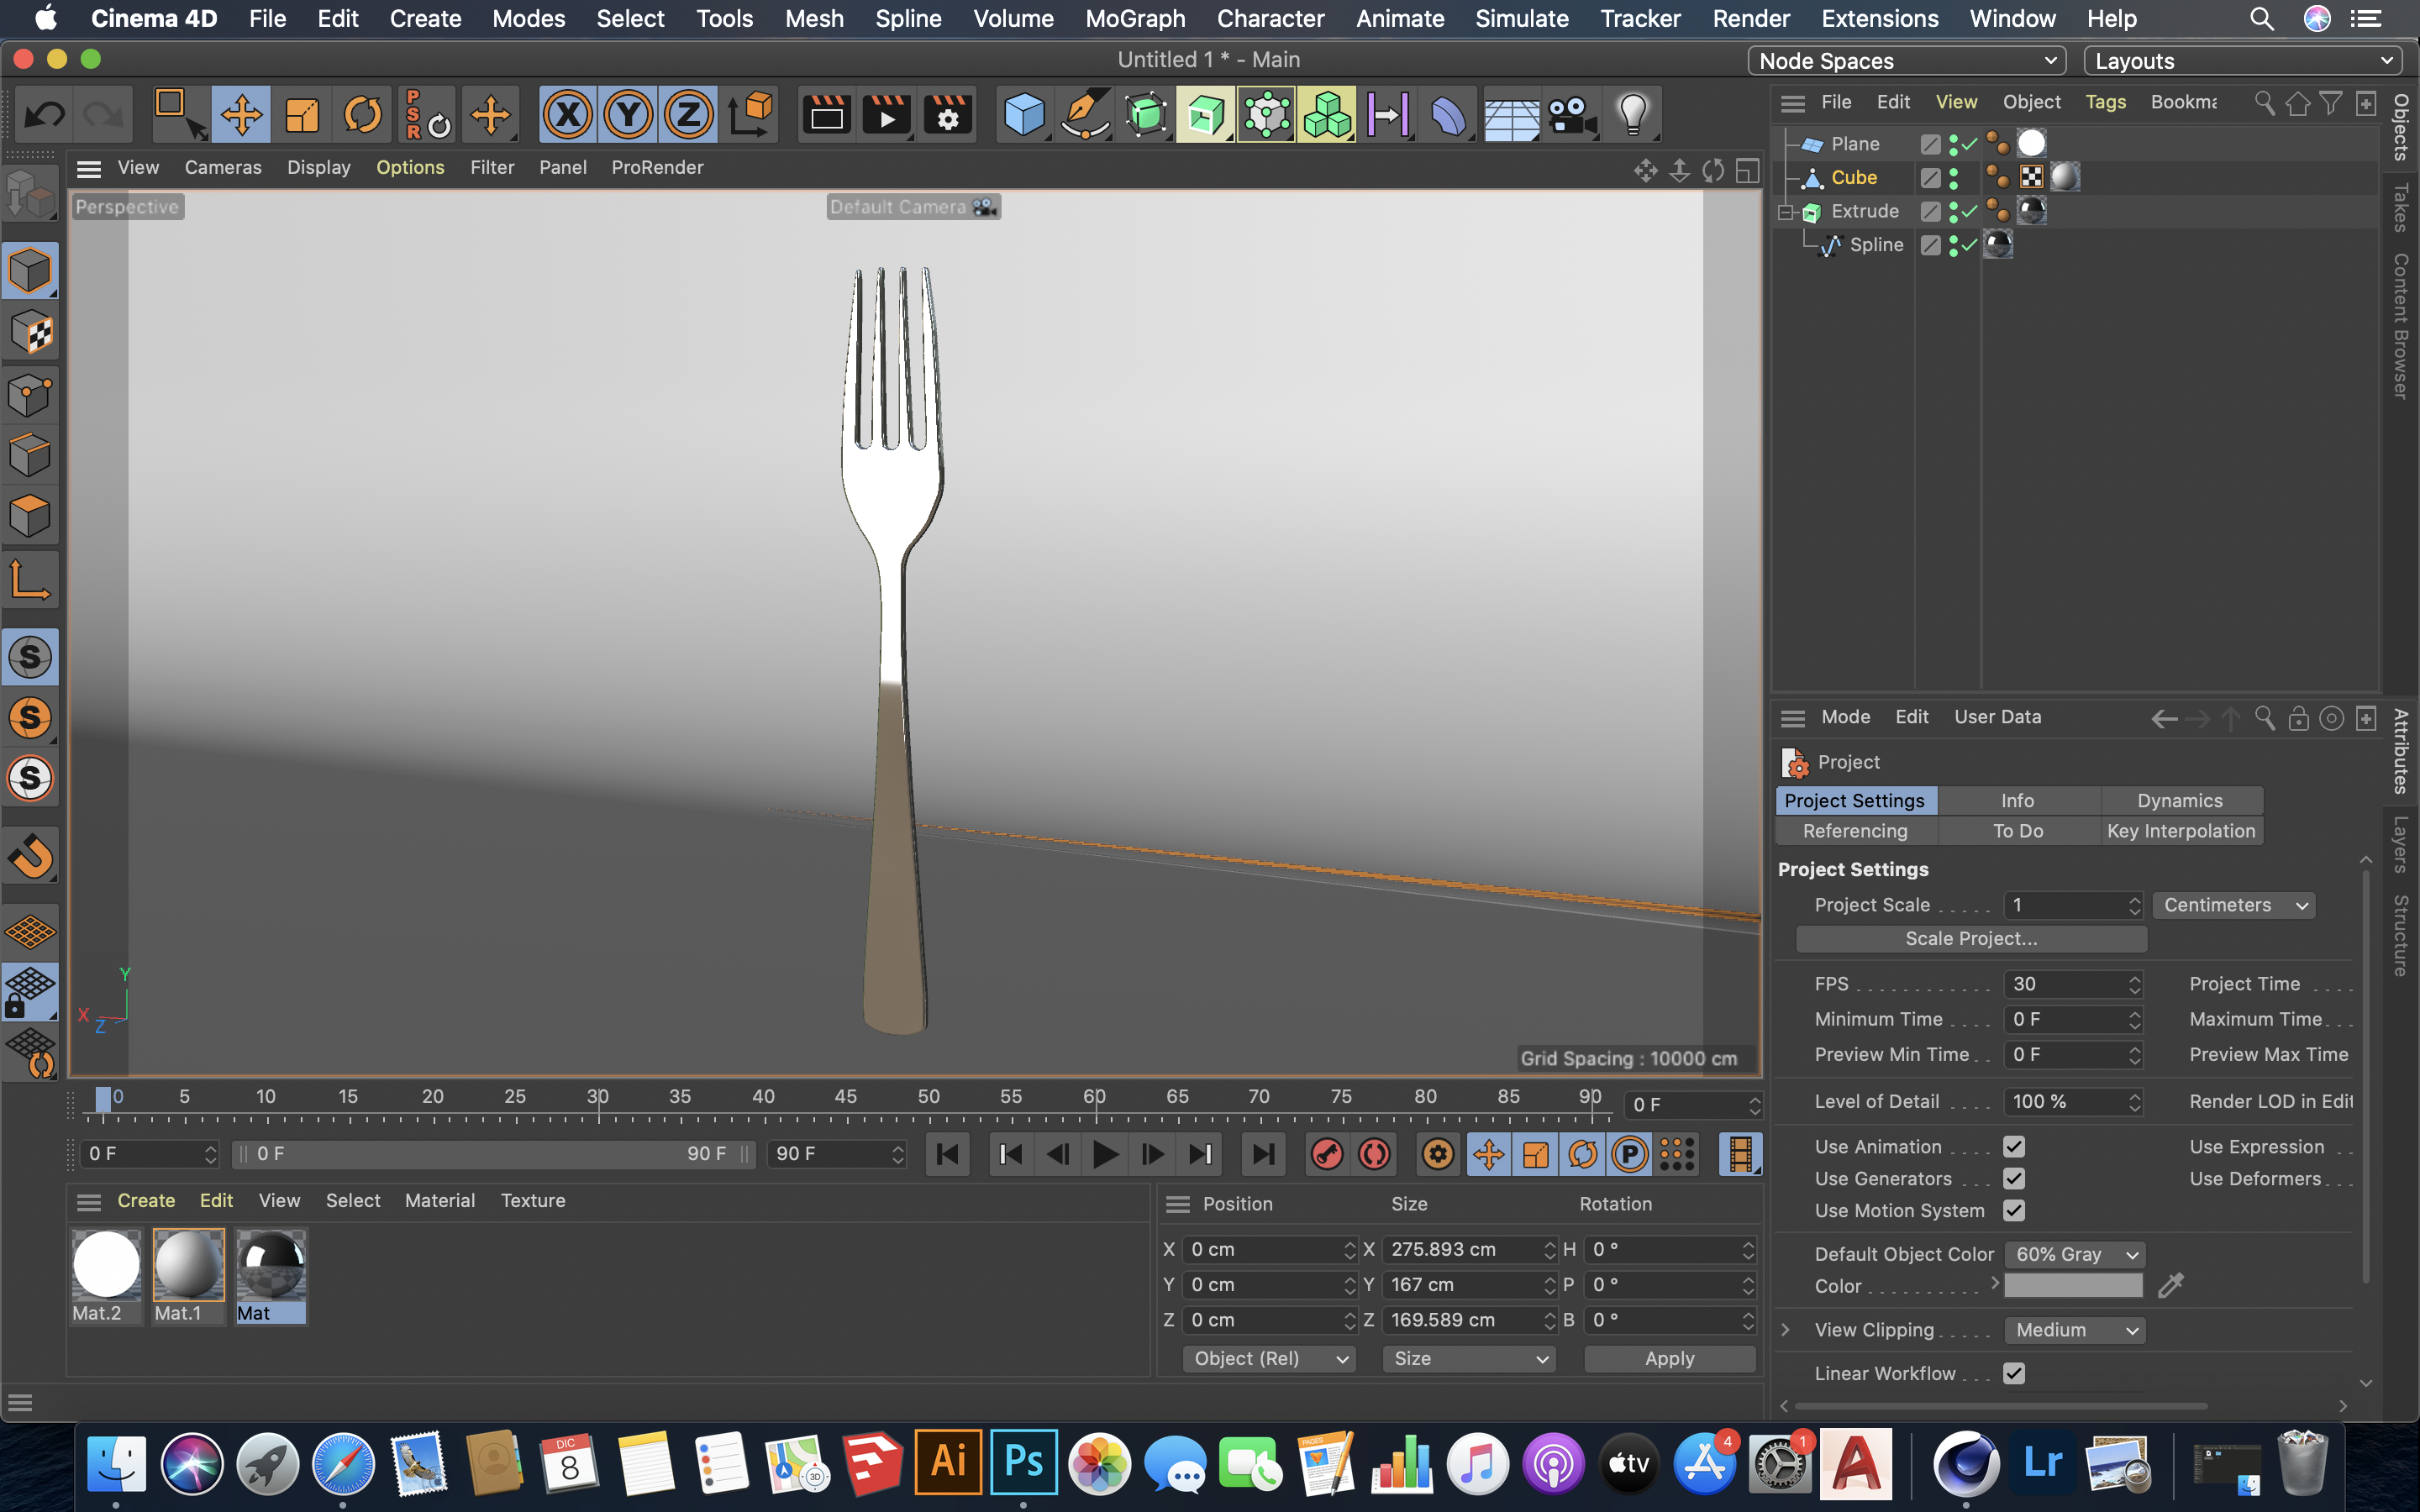Add a Light object
Viewport: 2420px width, 1512px height.
click(x=1632, y=115)
